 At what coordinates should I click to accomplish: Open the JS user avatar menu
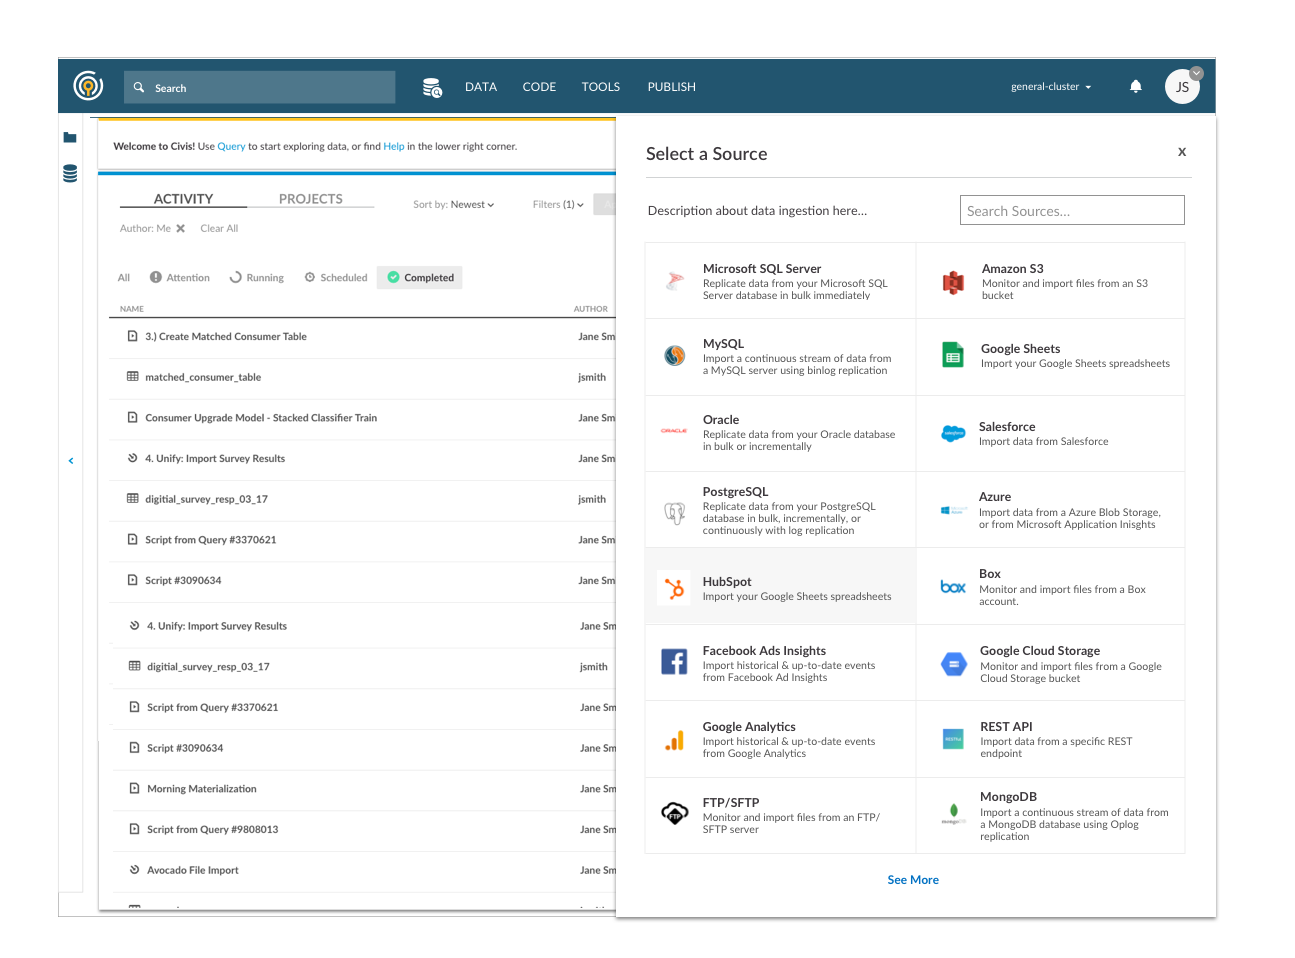pyautogui.click(x=1182, y=87)
